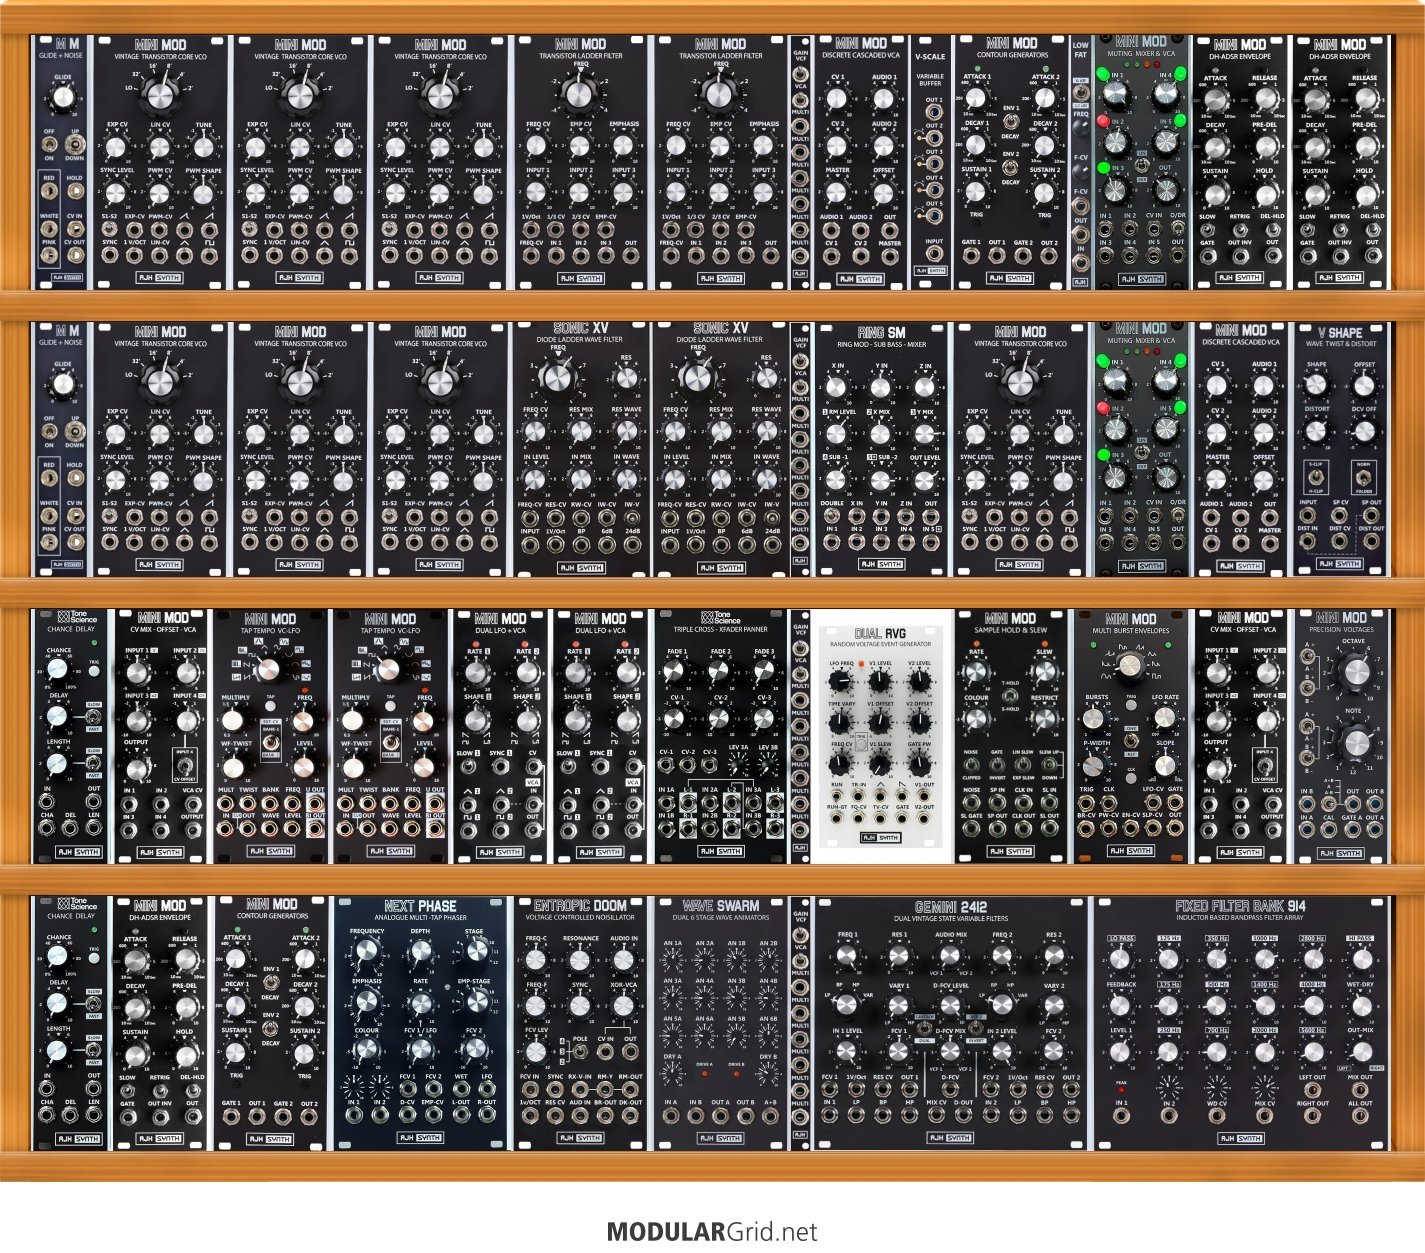Click the COLOUR knob on Sample Hold & Slew
This screenshot has height=1253, width=1425.
[x=976, y=719]
